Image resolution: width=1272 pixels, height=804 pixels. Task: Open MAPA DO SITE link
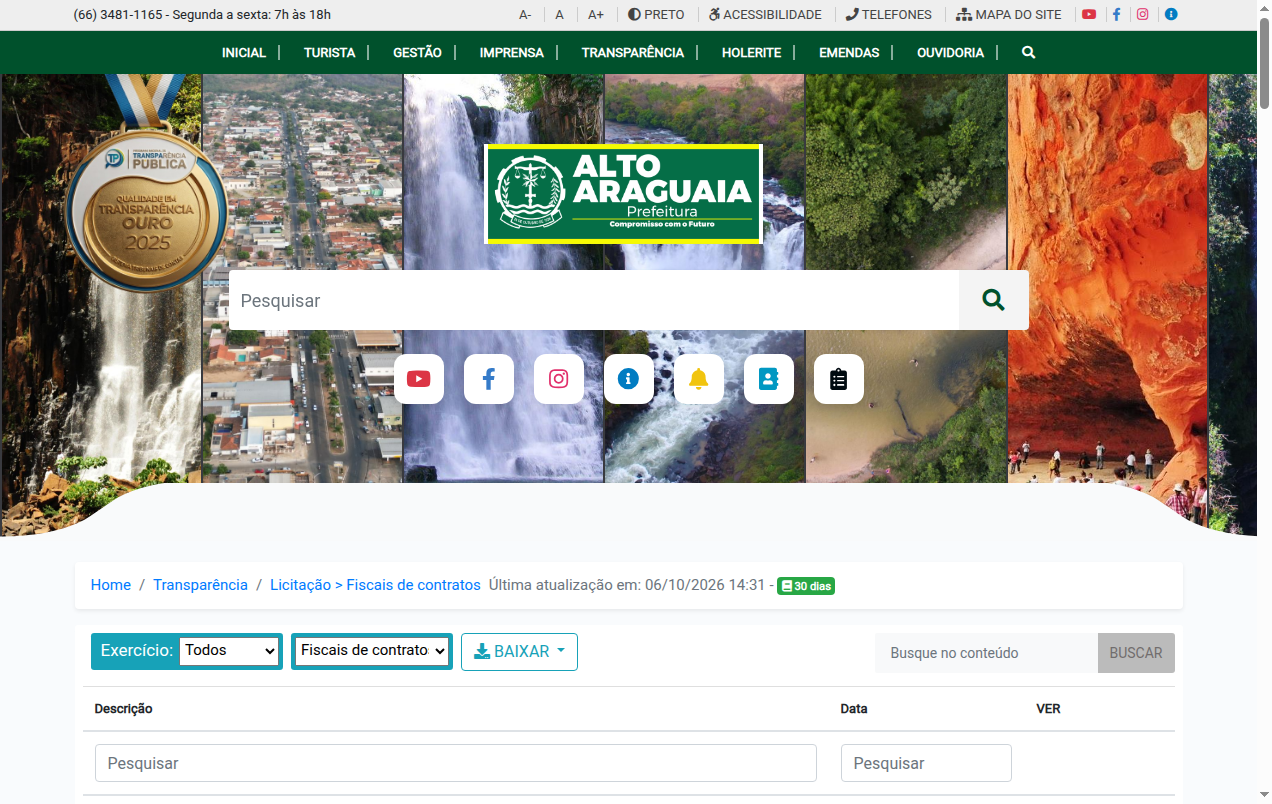point(1009,15)
